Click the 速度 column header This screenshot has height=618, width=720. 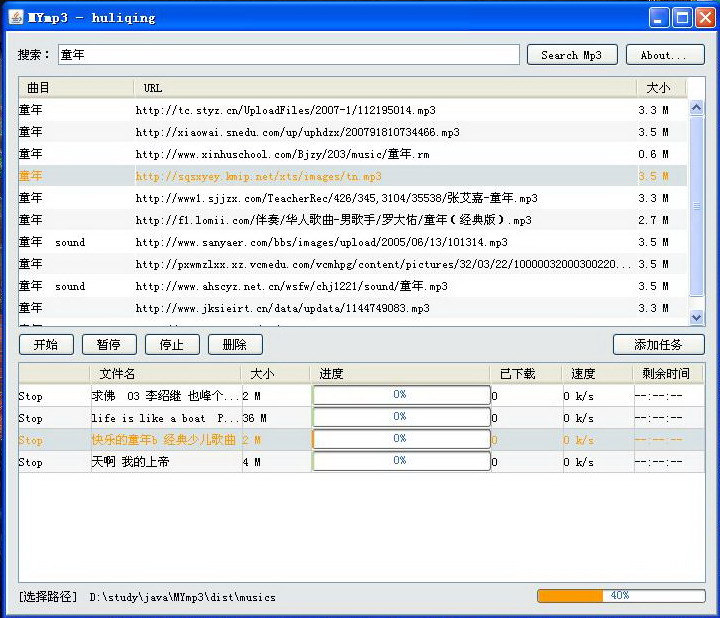coord(597,374)
